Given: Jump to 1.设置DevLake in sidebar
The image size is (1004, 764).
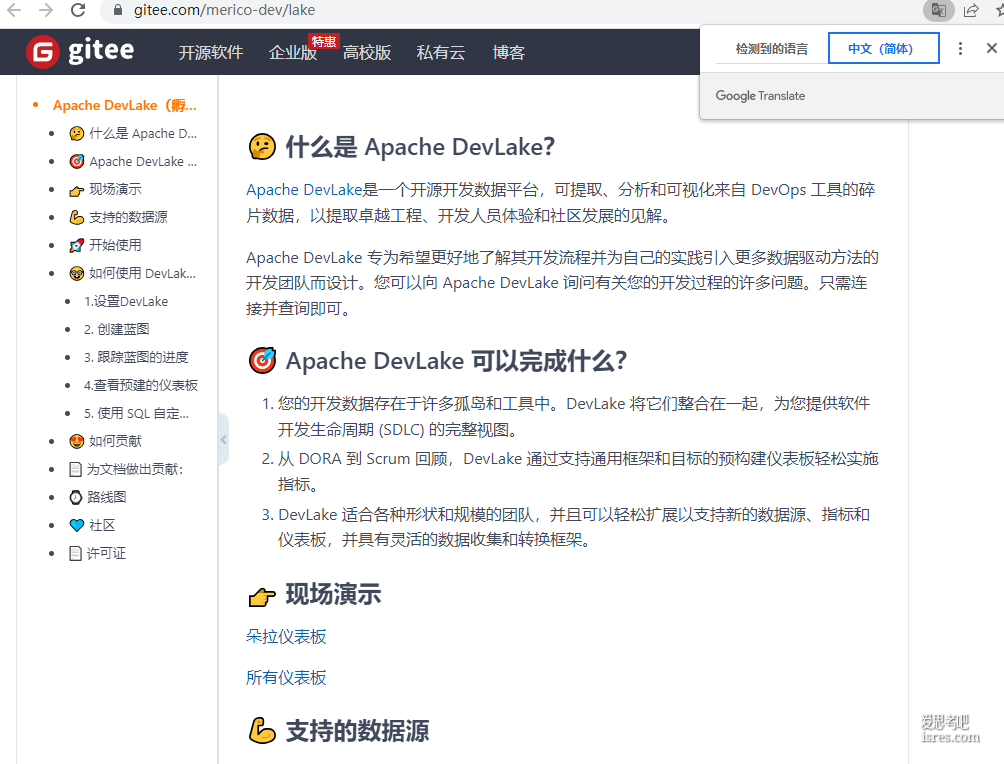Looking at the screenshot, I should tap(126, 302).
